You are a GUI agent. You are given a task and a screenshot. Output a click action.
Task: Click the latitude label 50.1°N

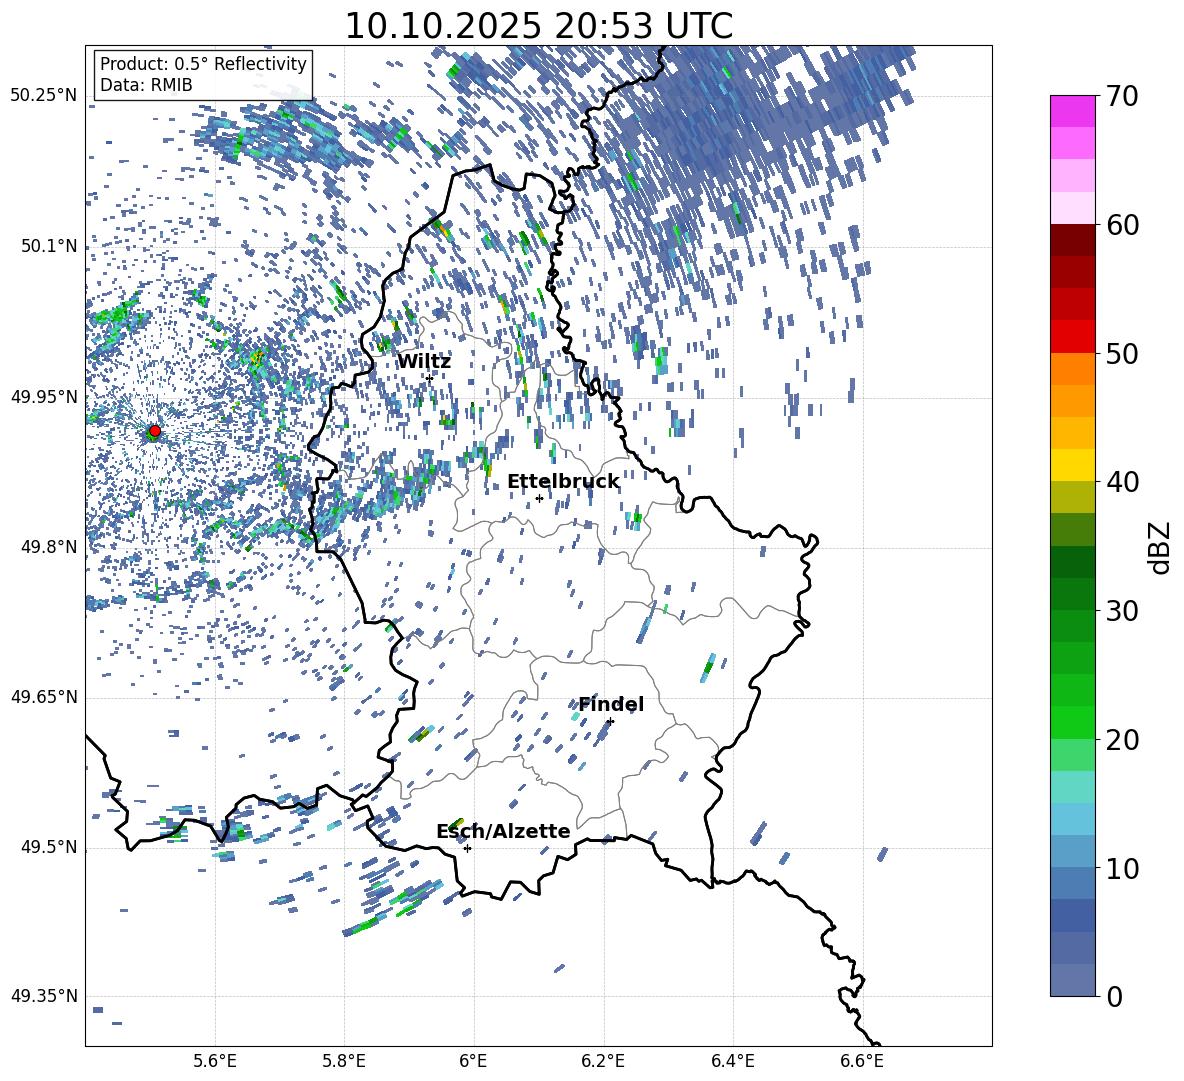tap(48, 247)
